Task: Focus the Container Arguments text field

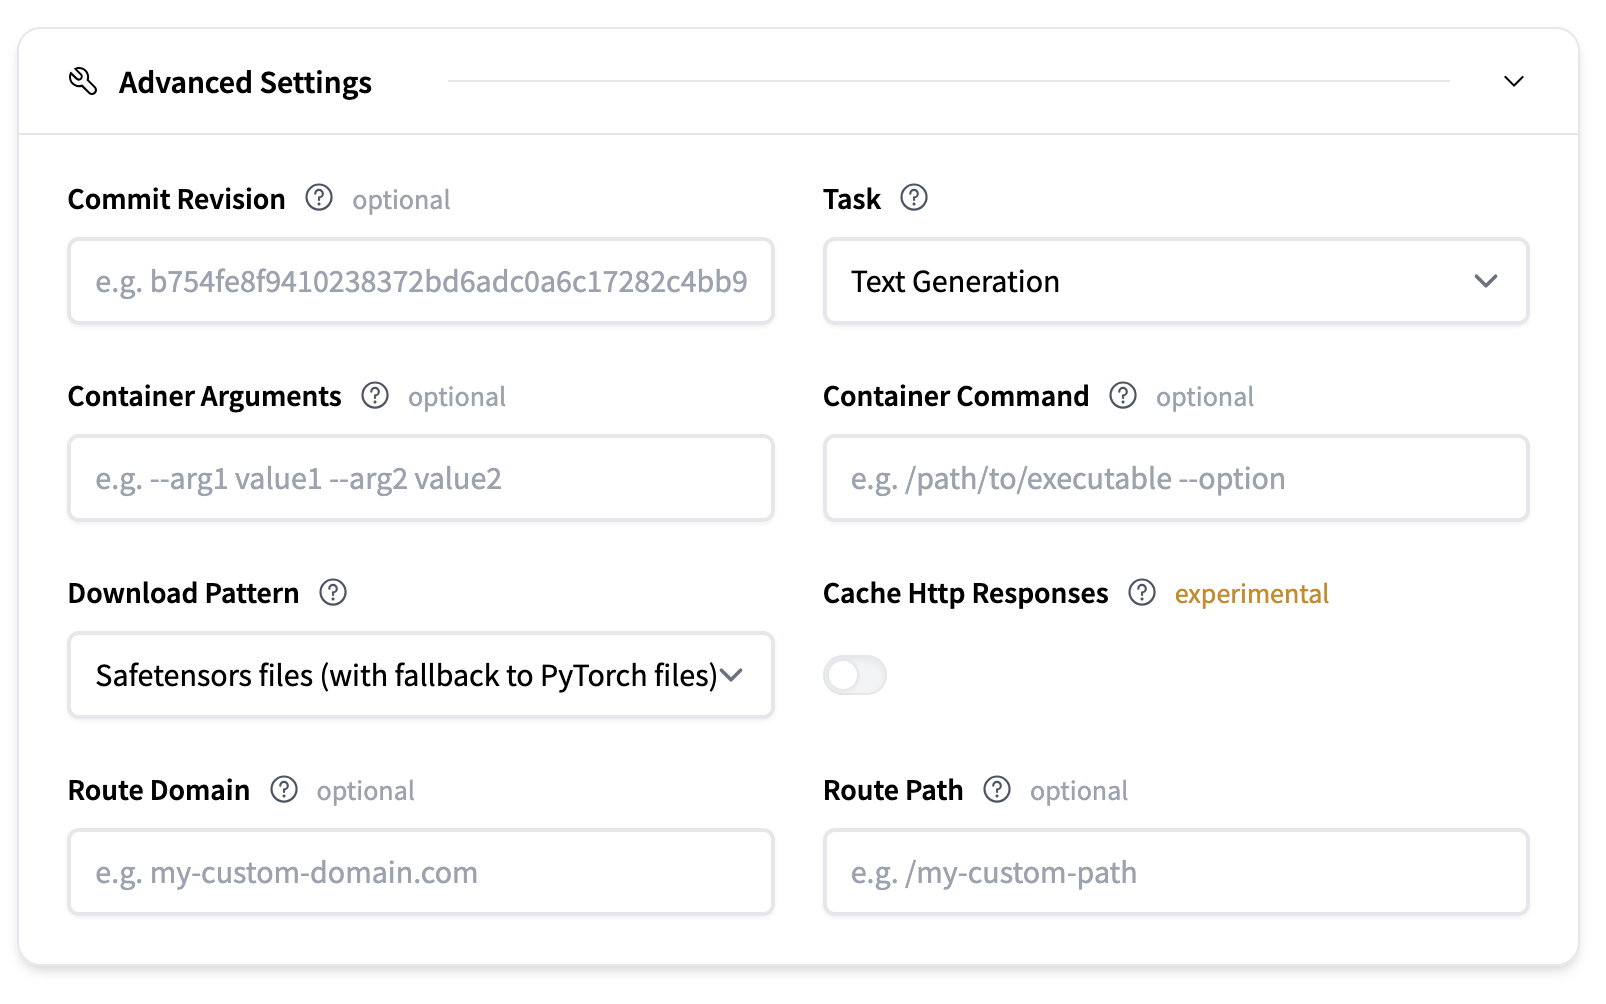Action: [420, 478]
